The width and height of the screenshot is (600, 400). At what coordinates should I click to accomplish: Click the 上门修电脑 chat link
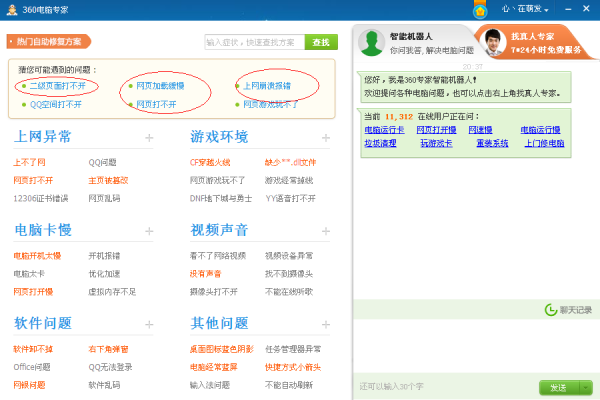(x=544, y=143)
